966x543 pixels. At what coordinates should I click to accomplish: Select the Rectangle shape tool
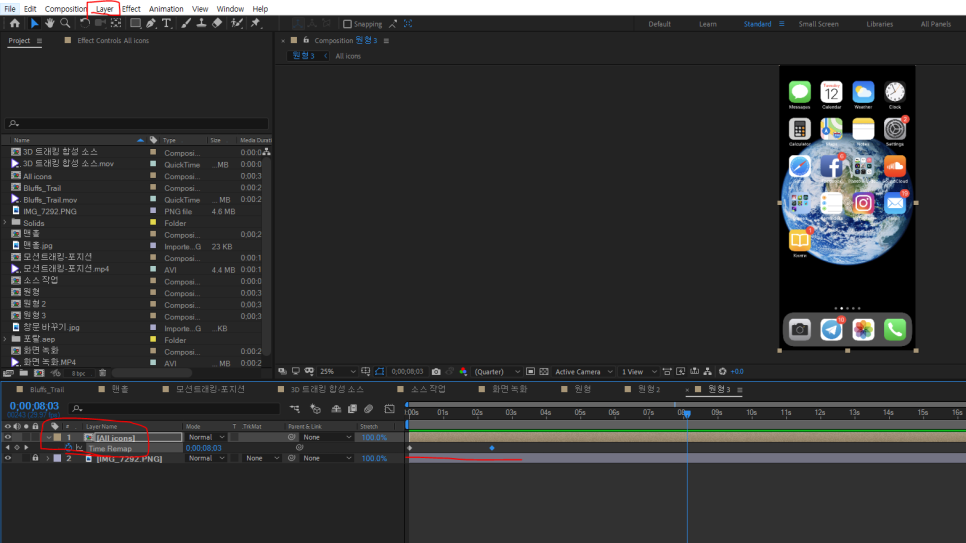(135, 23)
